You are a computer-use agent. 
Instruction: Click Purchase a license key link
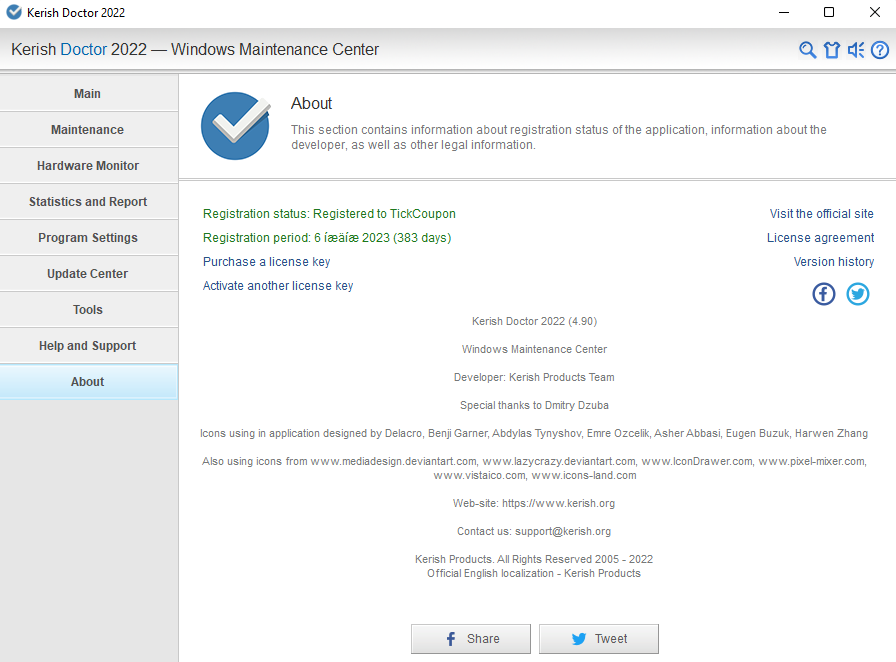click(x=266, y=262)
